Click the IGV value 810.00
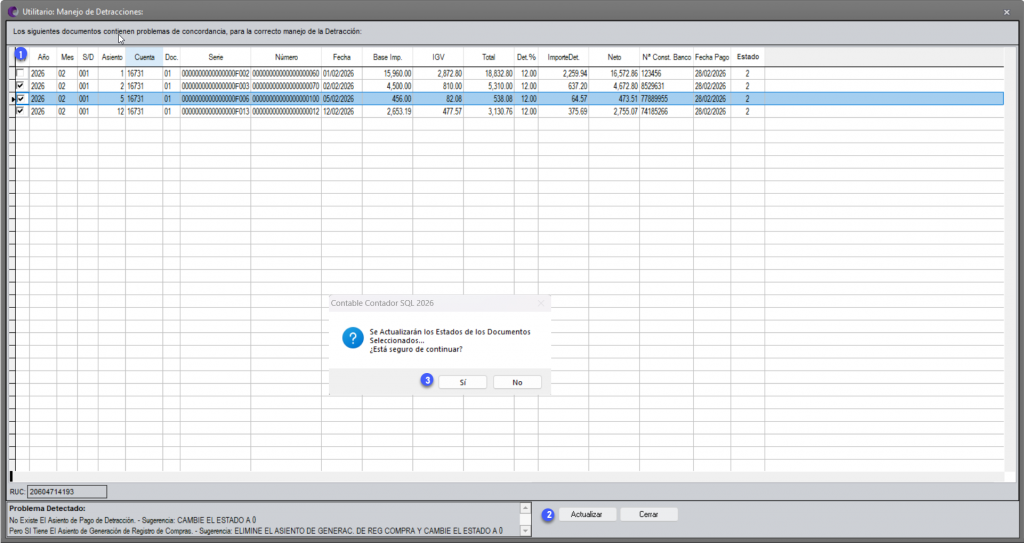 pos(438,86)
